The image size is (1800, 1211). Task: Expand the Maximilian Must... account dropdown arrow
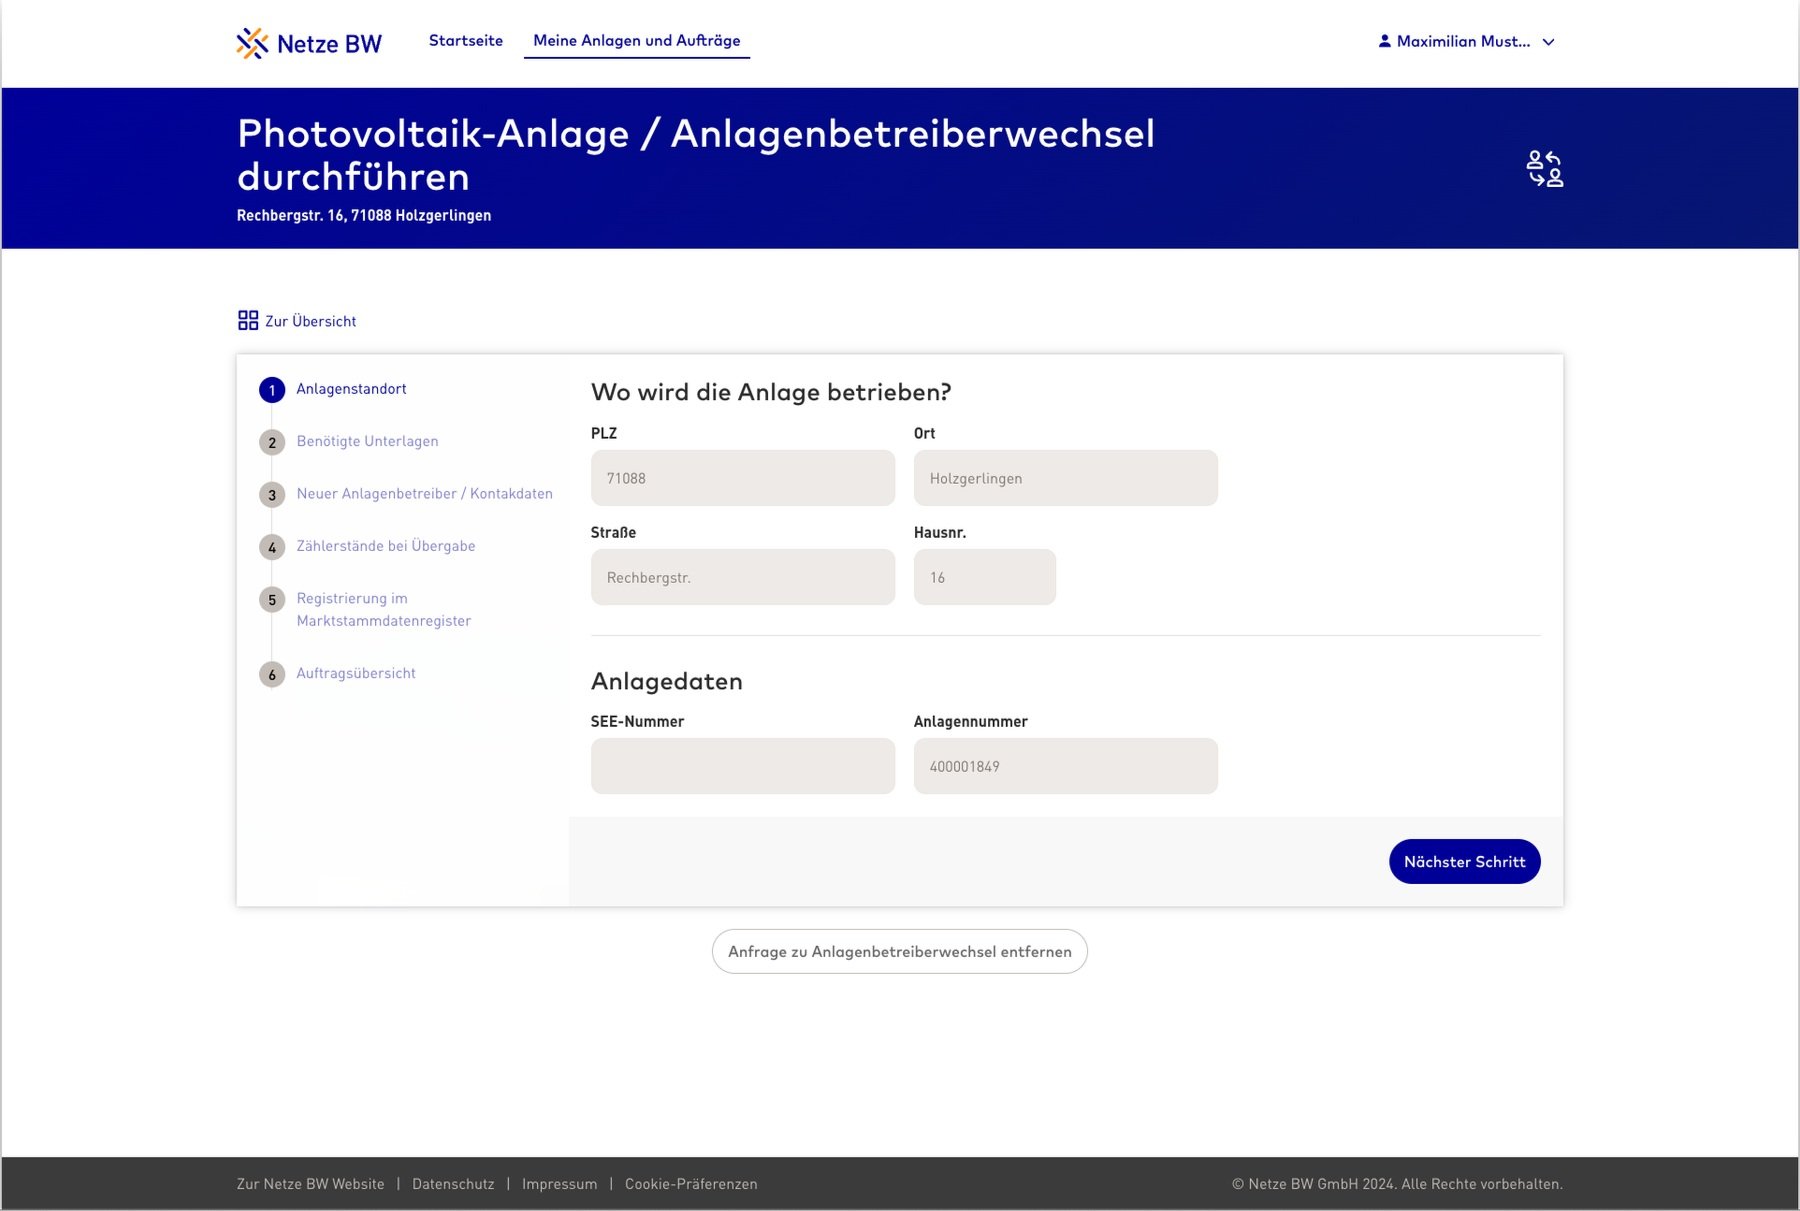pos(1548,42)
